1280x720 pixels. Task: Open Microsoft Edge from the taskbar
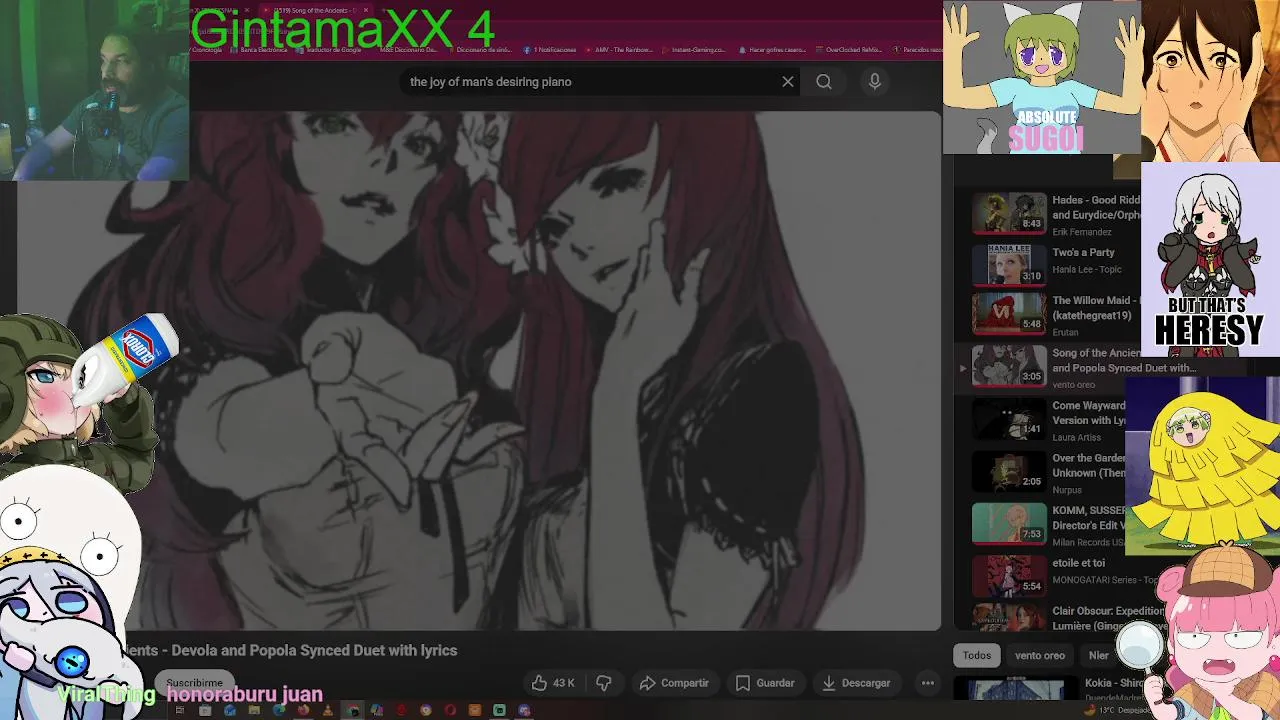(x=279, y=710)
